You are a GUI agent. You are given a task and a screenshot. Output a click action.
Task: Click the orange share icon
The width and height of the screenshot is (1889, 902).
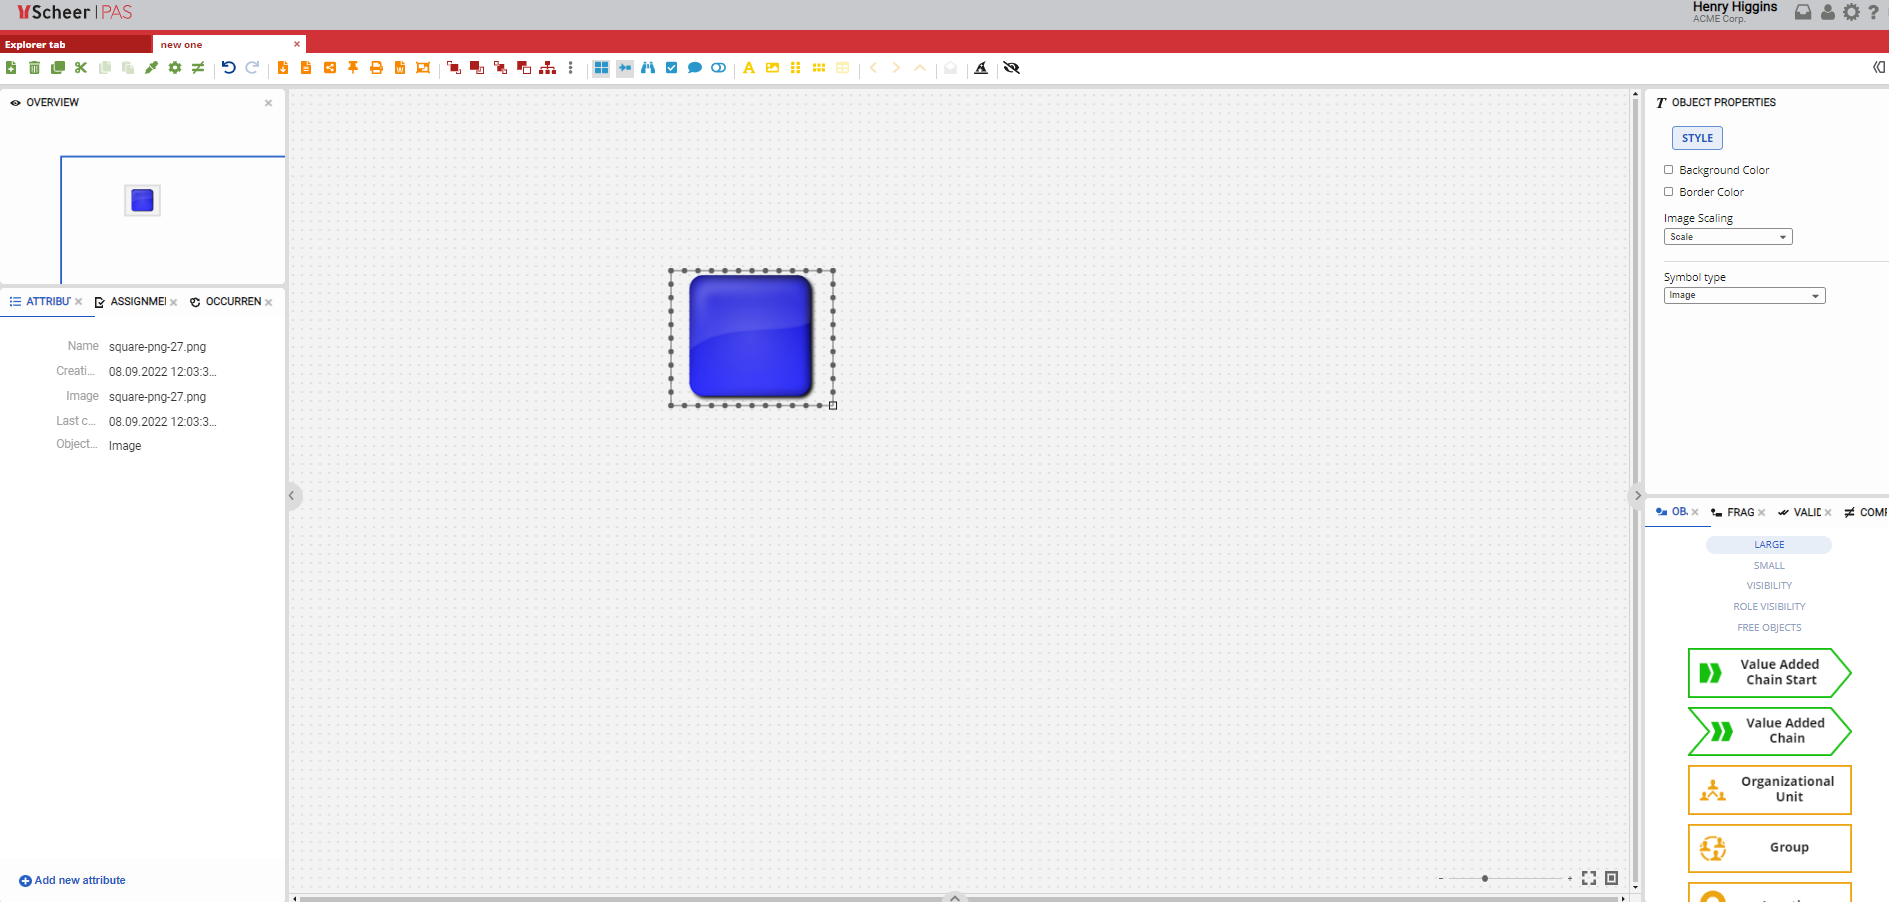click(330, 68)
